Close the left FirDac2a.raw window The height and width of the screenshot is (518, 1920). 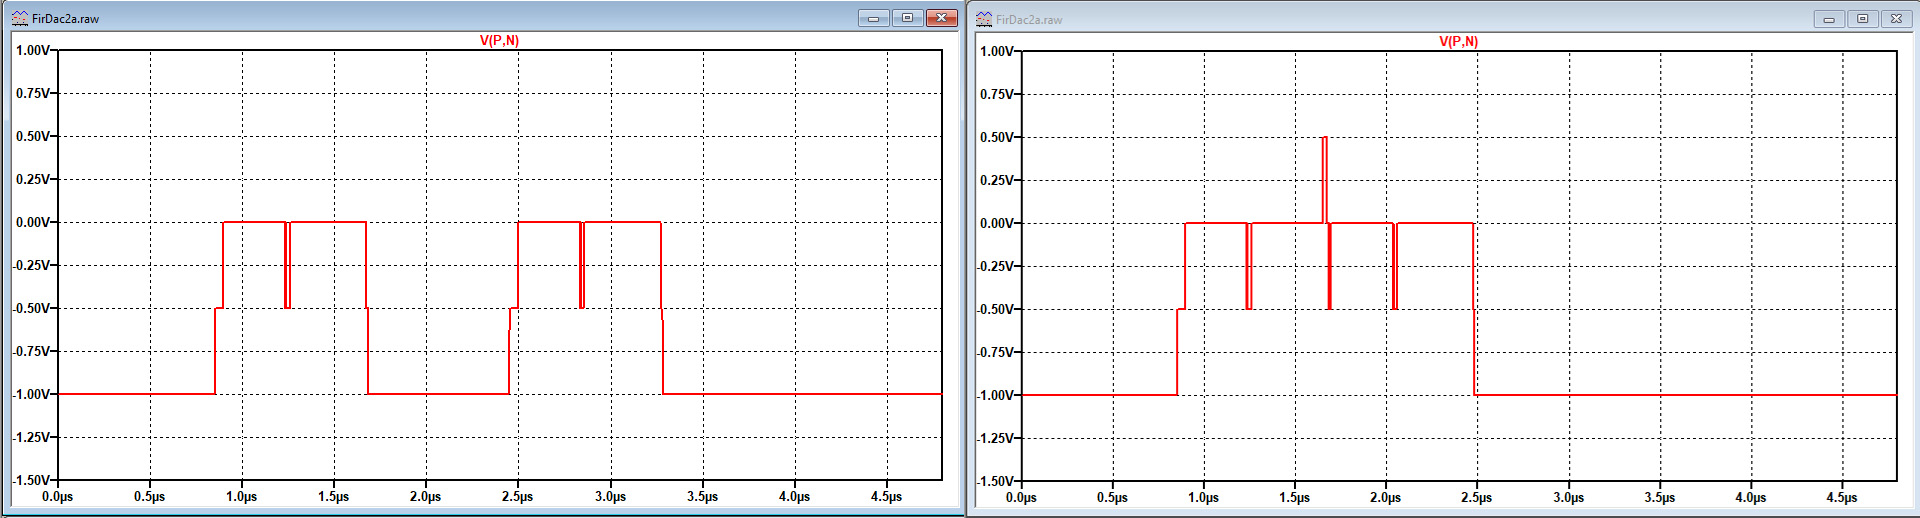coord(942,18)
